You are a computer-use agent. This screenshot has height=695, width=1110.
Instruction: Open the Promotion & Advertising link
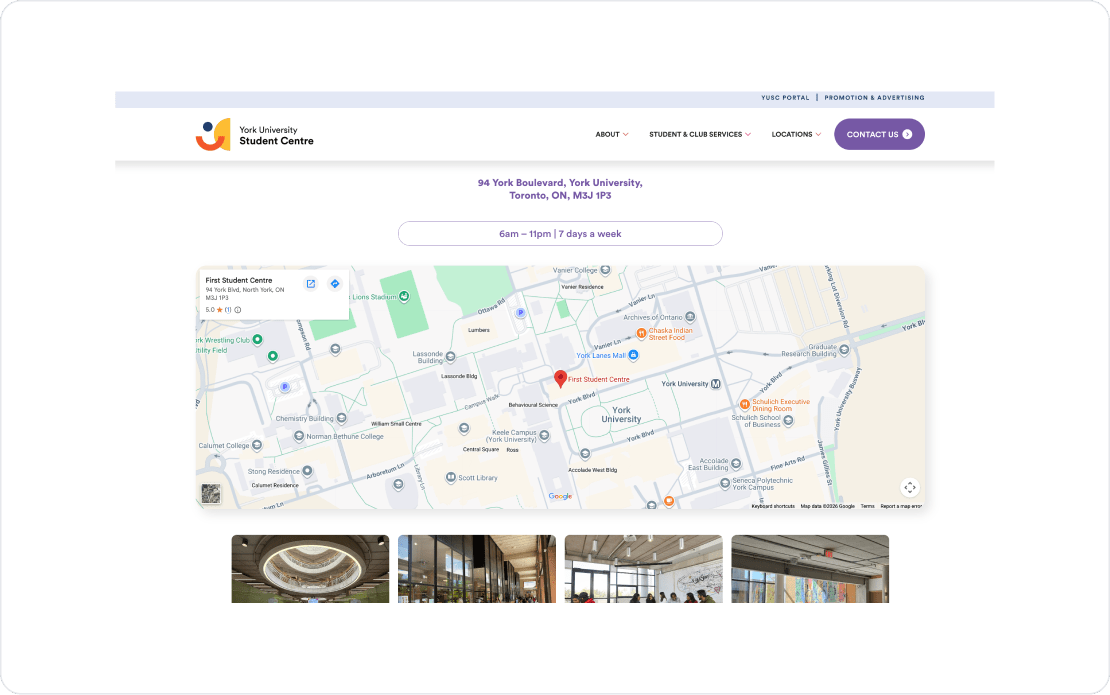click(874, 98)
